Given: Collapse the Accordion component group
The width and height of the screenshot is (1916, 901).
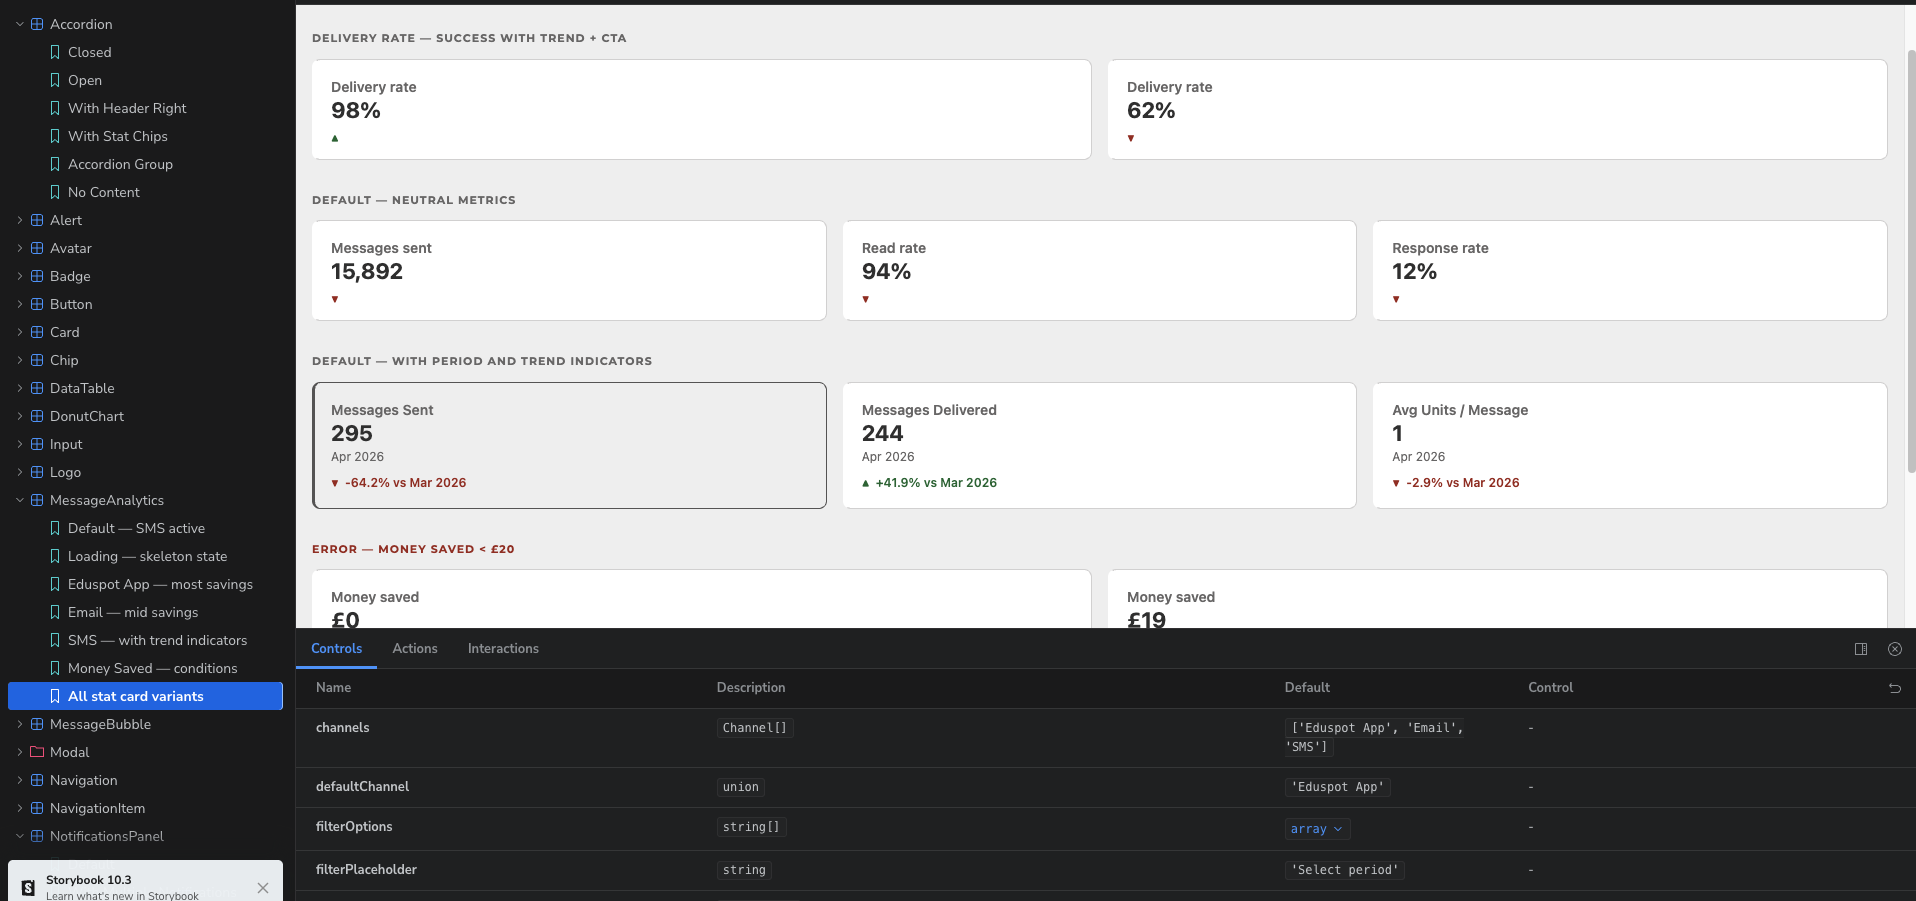Looking at the screenshot, I should click(x=19, y=24).
